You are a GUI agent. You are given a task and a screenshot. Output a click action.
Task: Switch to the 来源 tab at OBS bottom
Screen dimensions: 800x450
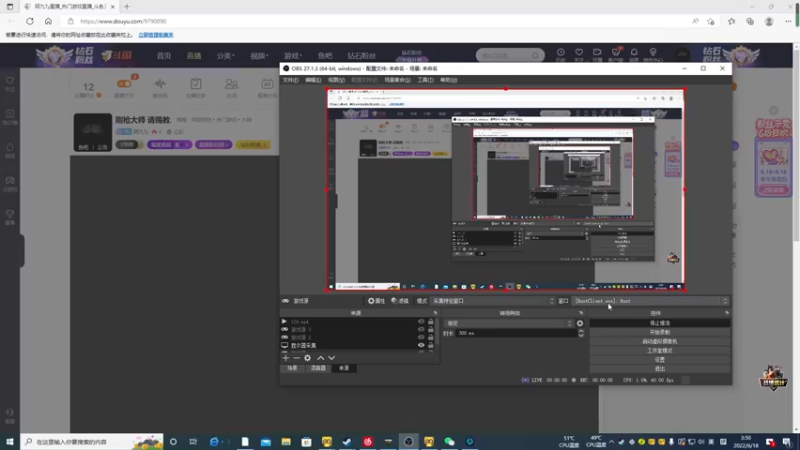tap(344, 368)
